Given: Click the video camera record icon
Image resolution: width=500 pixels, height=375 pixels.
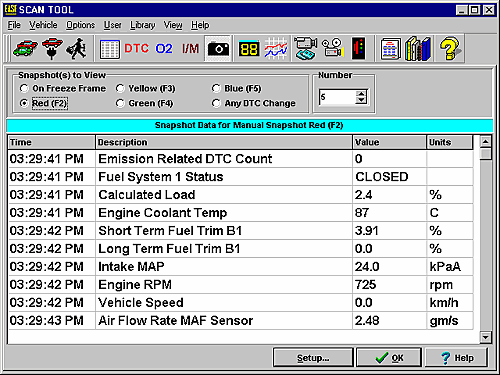Looking at the screenshot, I should 305,49.
